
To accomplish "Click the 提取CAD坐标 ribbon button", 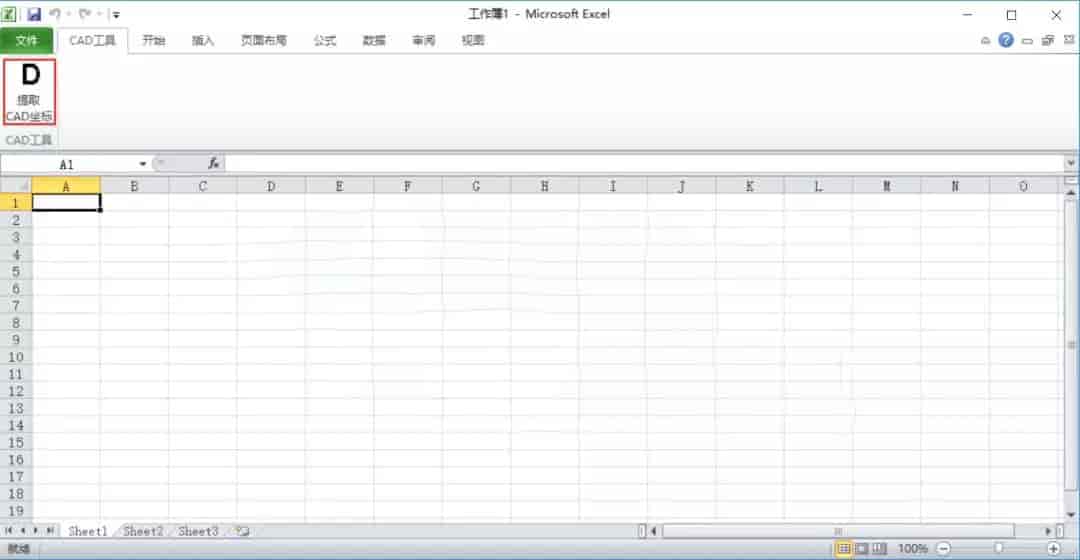I will (x=30, y=91).
